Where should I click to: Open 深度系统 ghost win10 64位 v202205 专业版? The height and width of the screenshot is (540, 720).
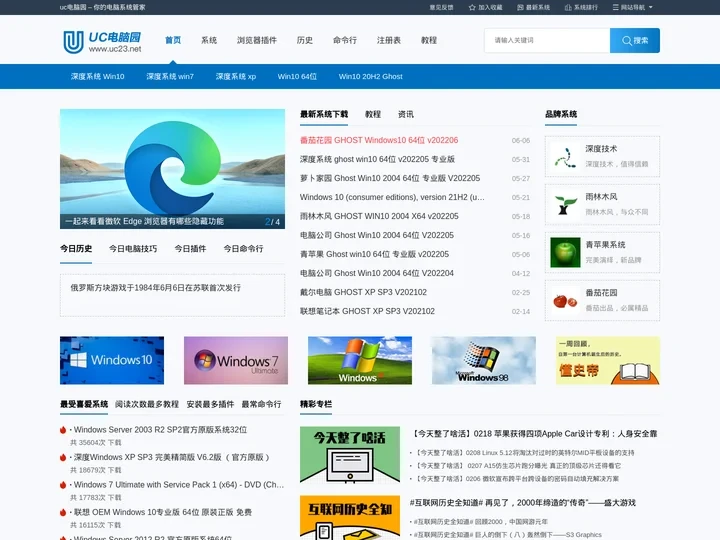(x=377, y=159)
